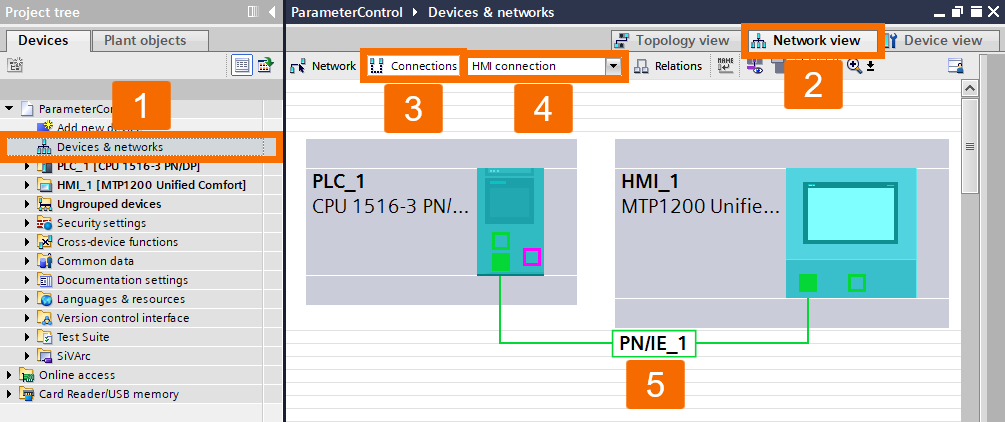Click the table export icon with green arrow
Image resolution: width=1005 pixels, height=422 pixels.
(x=265, y=65)
